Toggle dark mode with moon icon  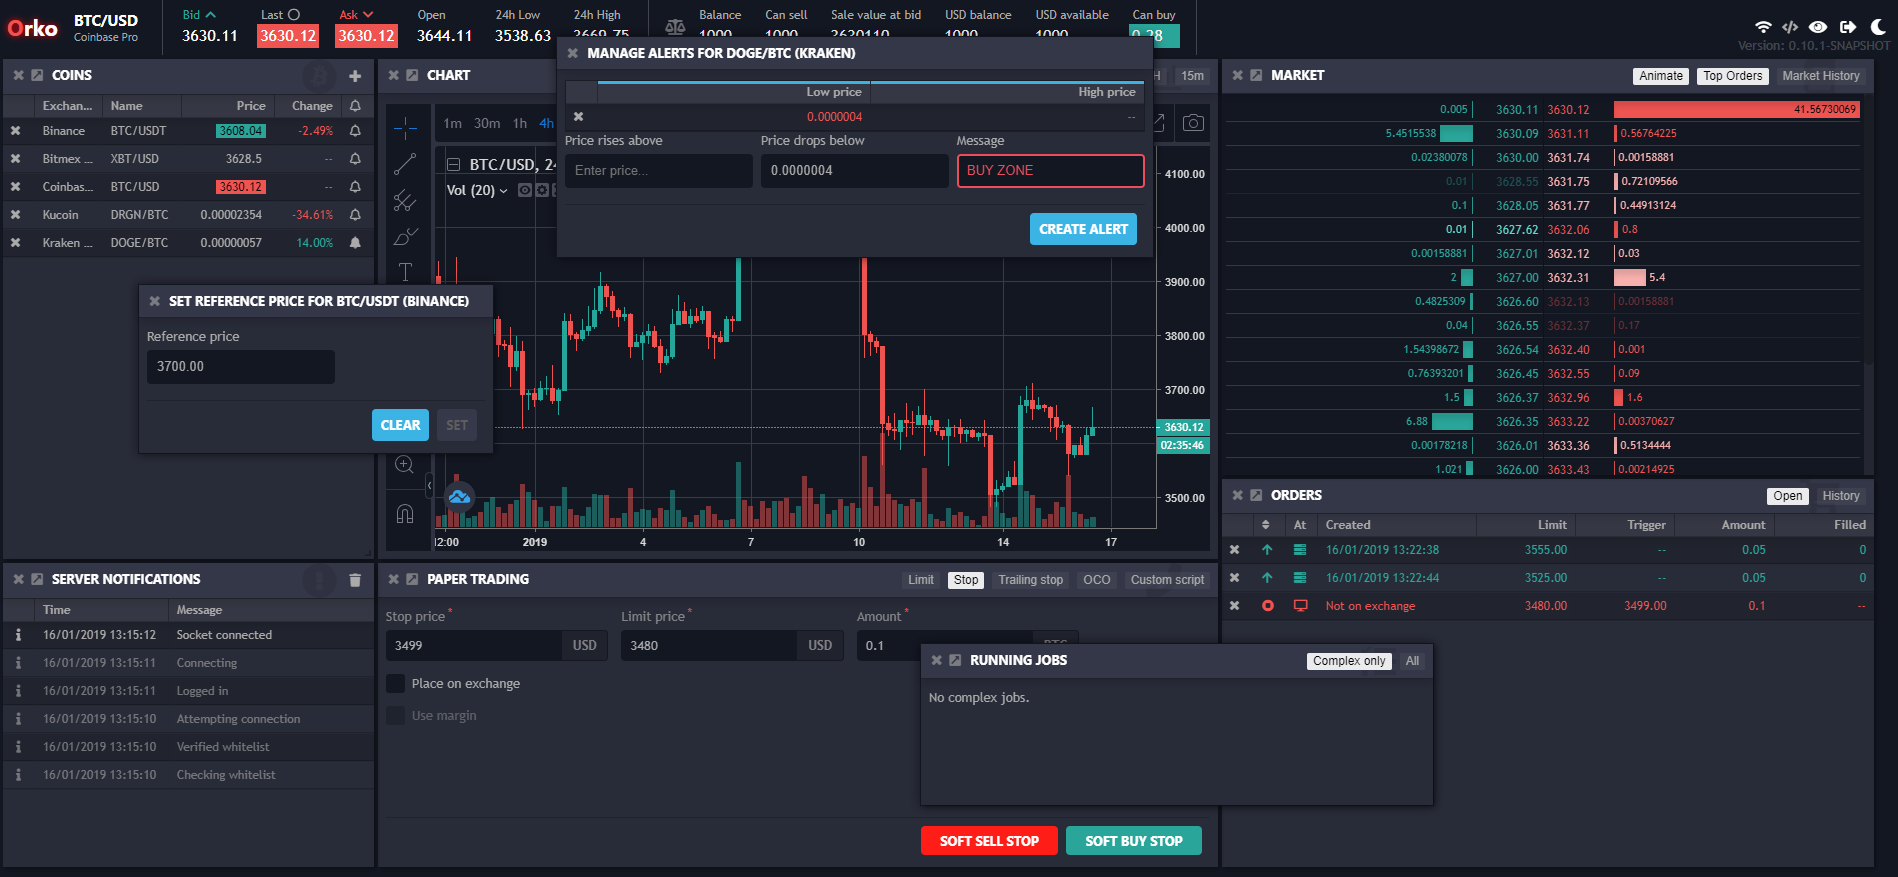coord(1878,27)
